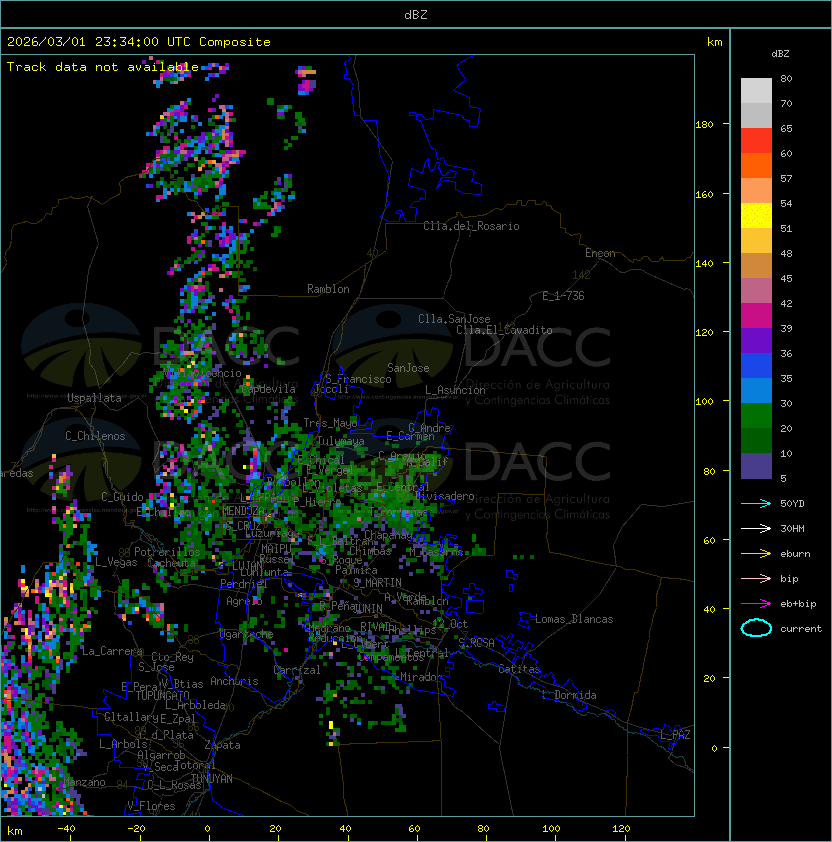Click the 'Mirador' map label
Screen dimensions: 832x842
coord(422,677)
